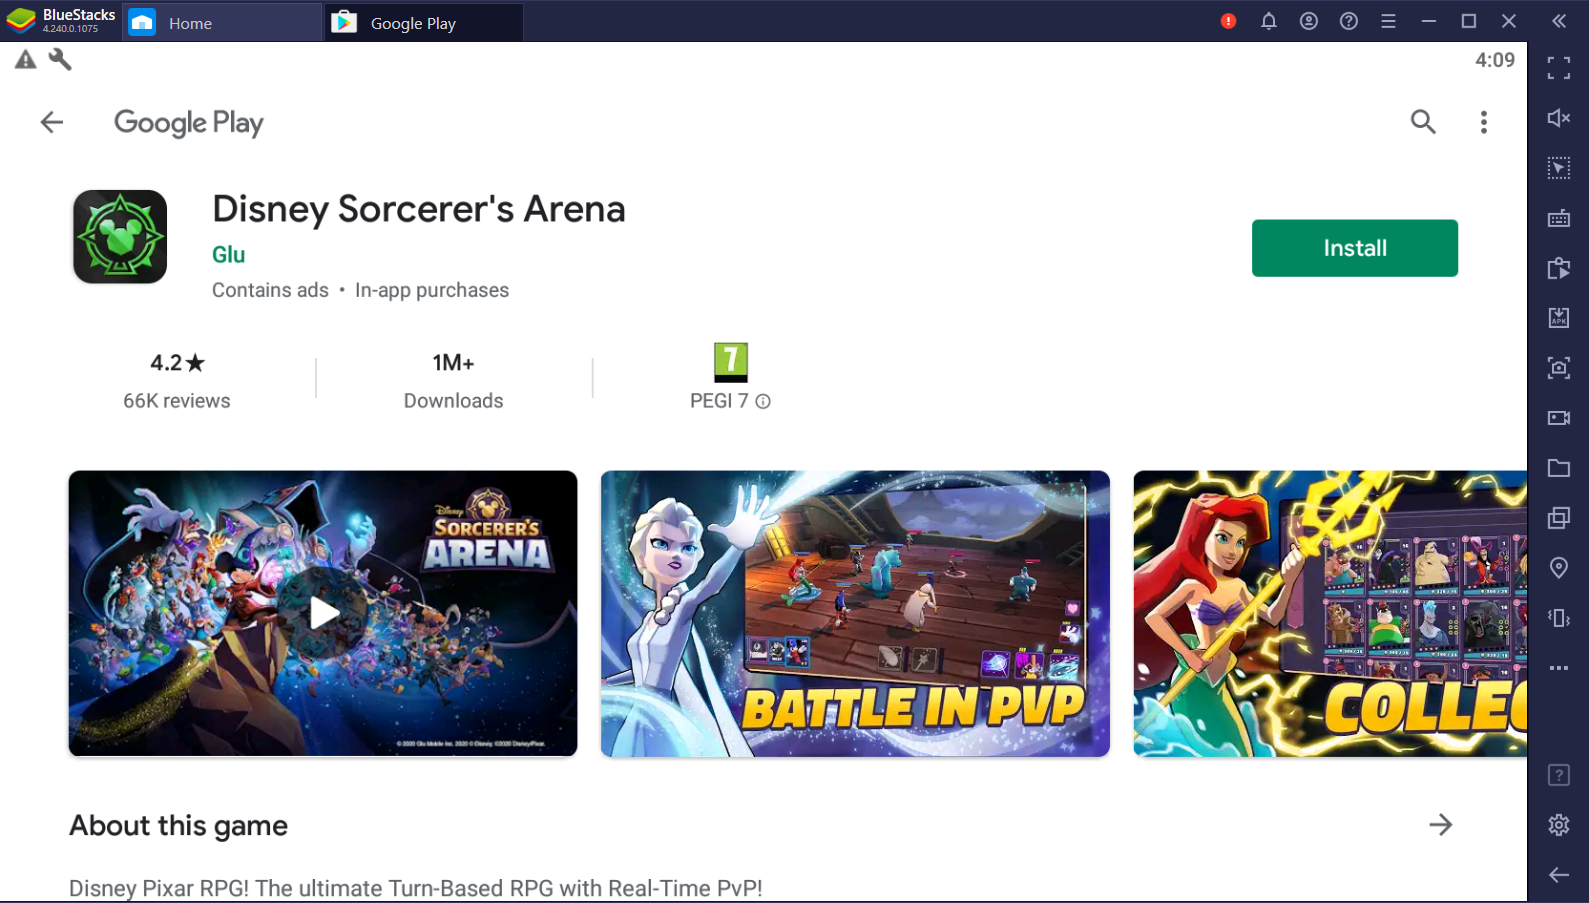The image size is (1589, 903).
Task: Open the media folder sidebar icon
Action: pyautogui.click(x=1559, y=468)
